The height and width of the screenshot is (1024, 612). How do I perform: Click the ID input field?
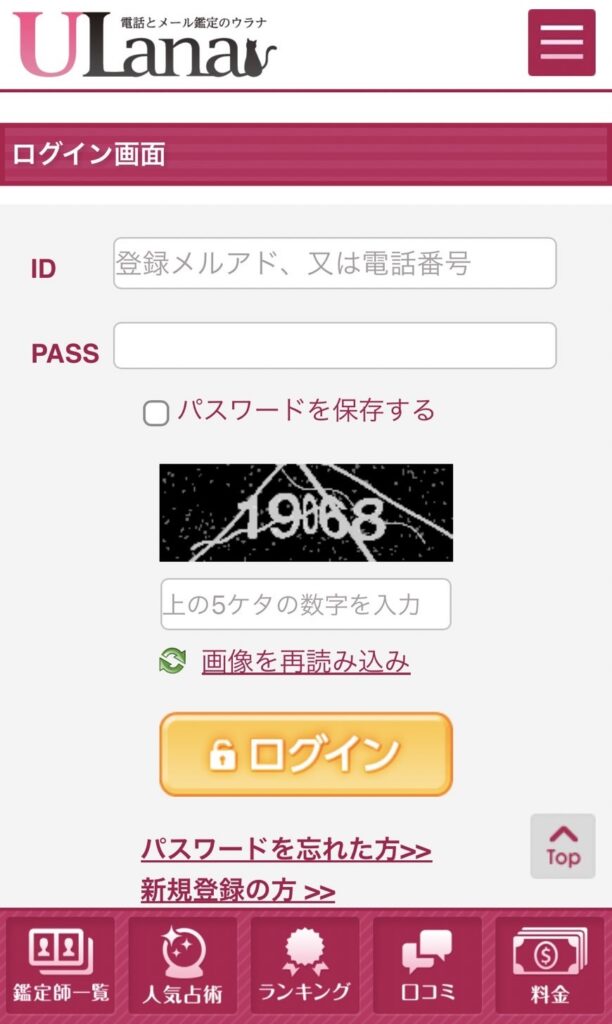click(x=334, y=264)
